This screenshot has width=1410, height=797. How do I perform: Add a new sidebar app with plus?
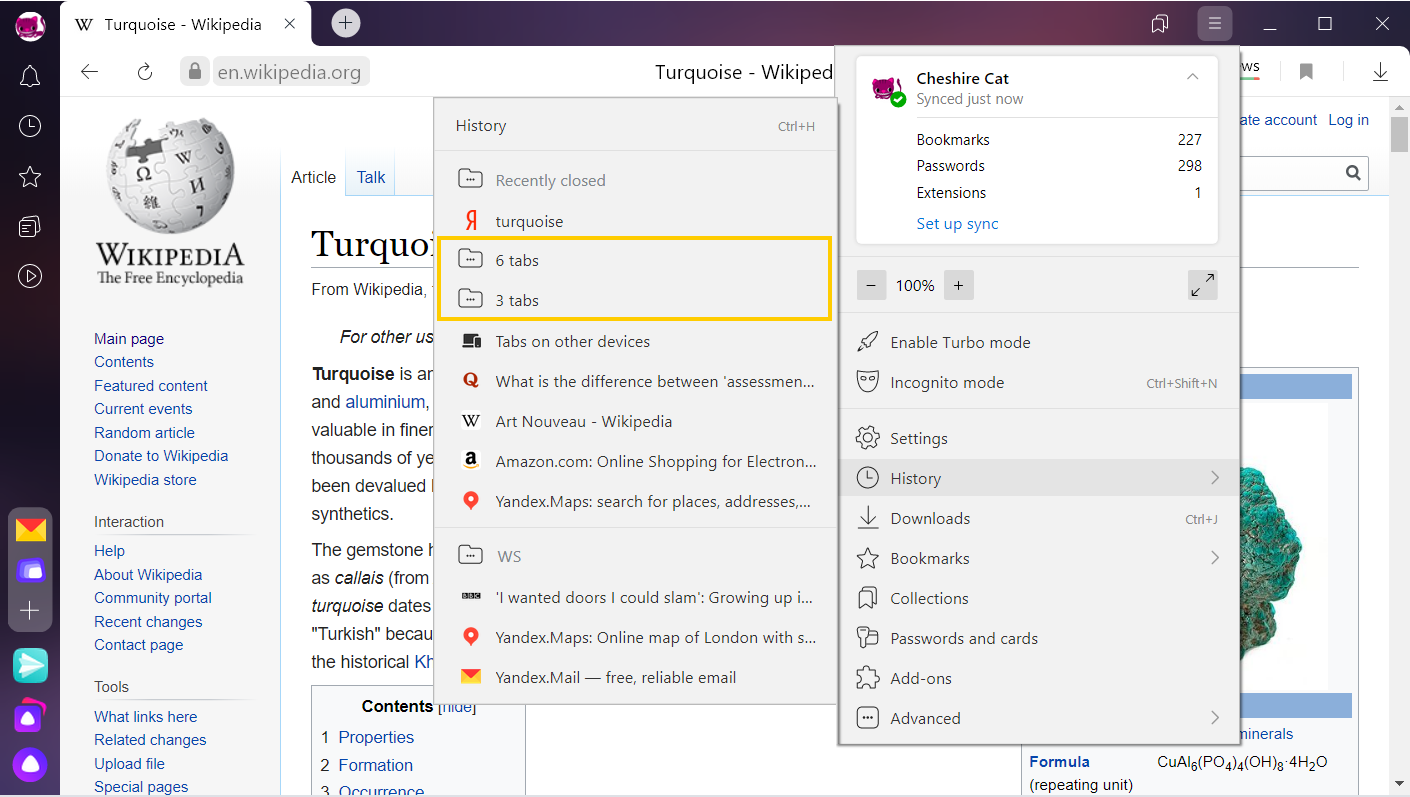[30, 611]
